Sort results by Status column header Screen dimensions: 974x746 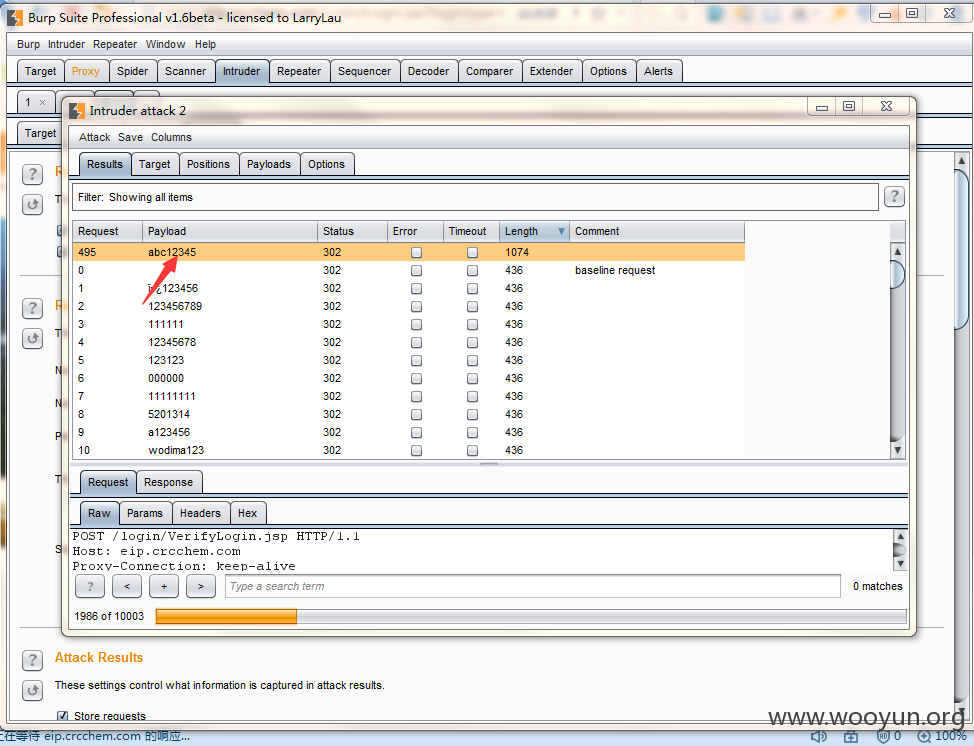352,231
